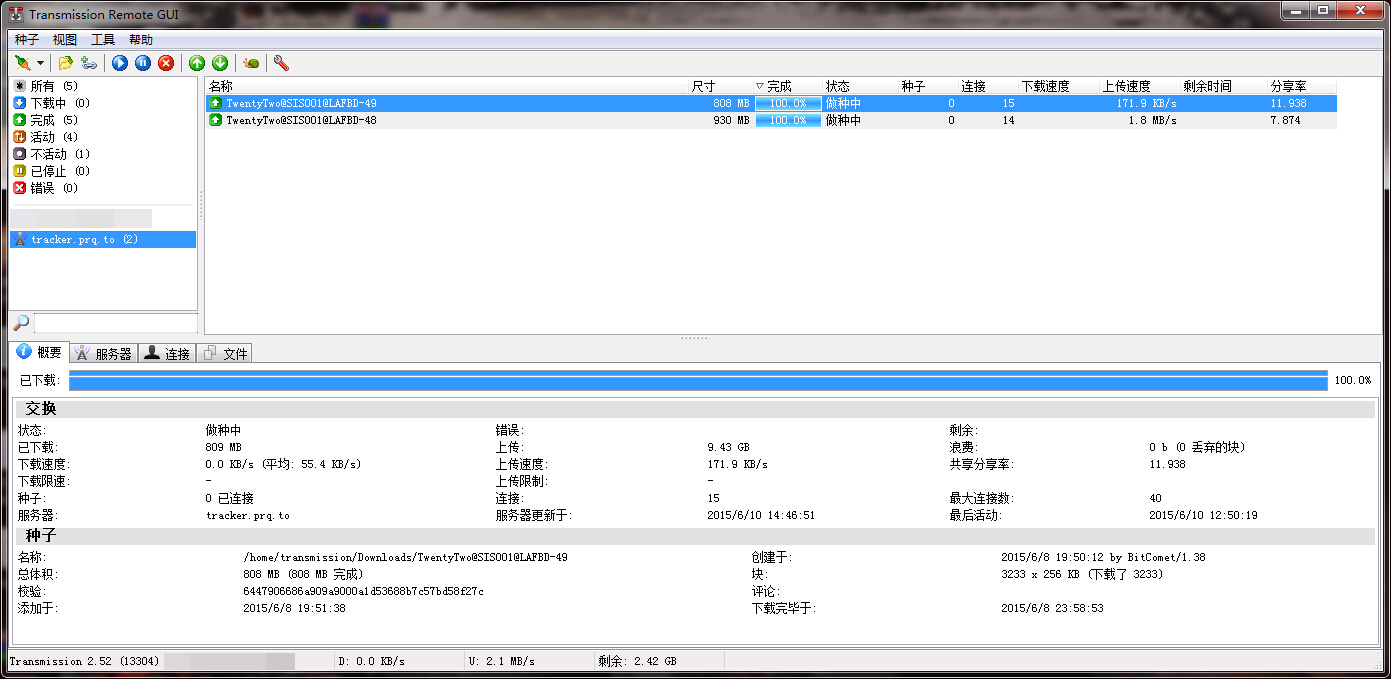The width and height of the screenshot is (1391, 679).
Task: Open settings with the wrench icon
Action: pyautogui.click(x=281, y=63)
